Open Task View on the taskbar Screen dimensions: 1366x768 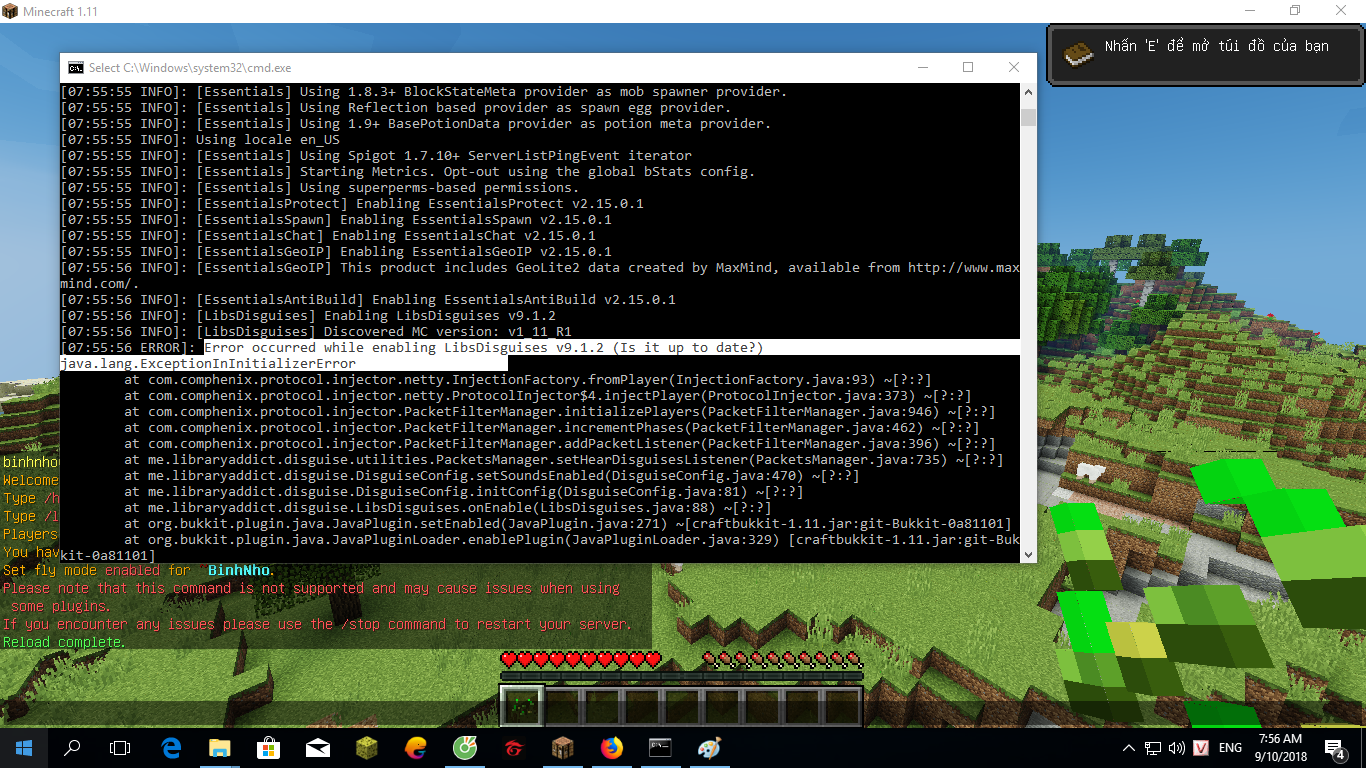pyautogui.click(x=120, y=747)
